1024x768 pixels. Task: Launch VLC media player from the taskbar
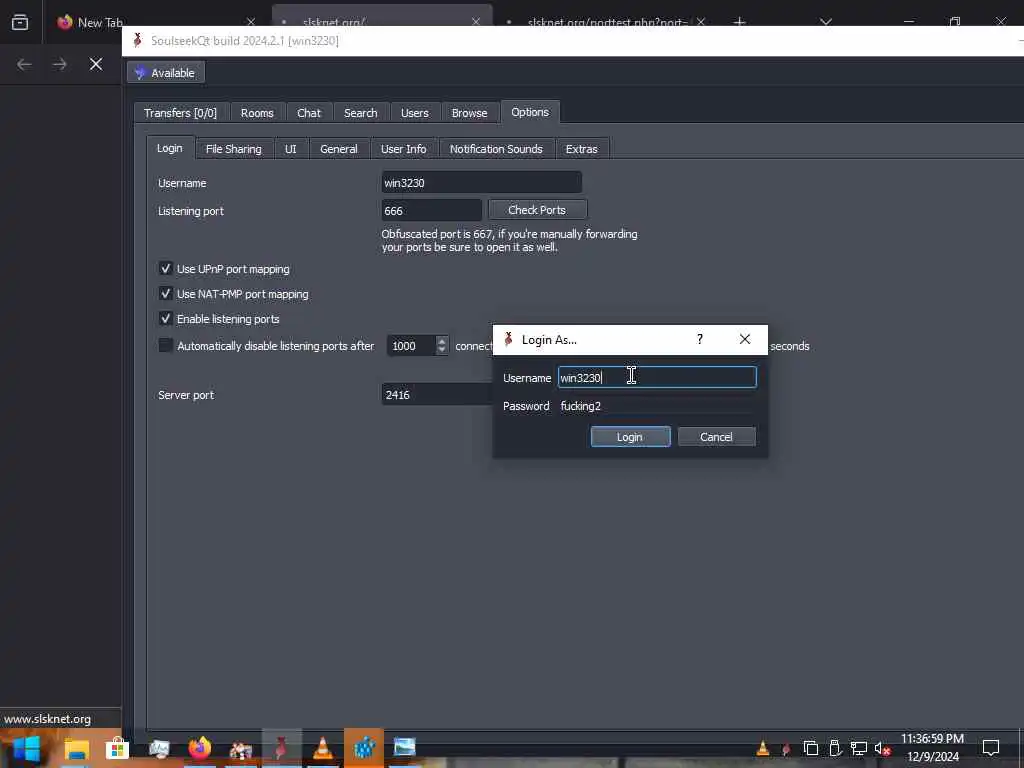(323, 748)
